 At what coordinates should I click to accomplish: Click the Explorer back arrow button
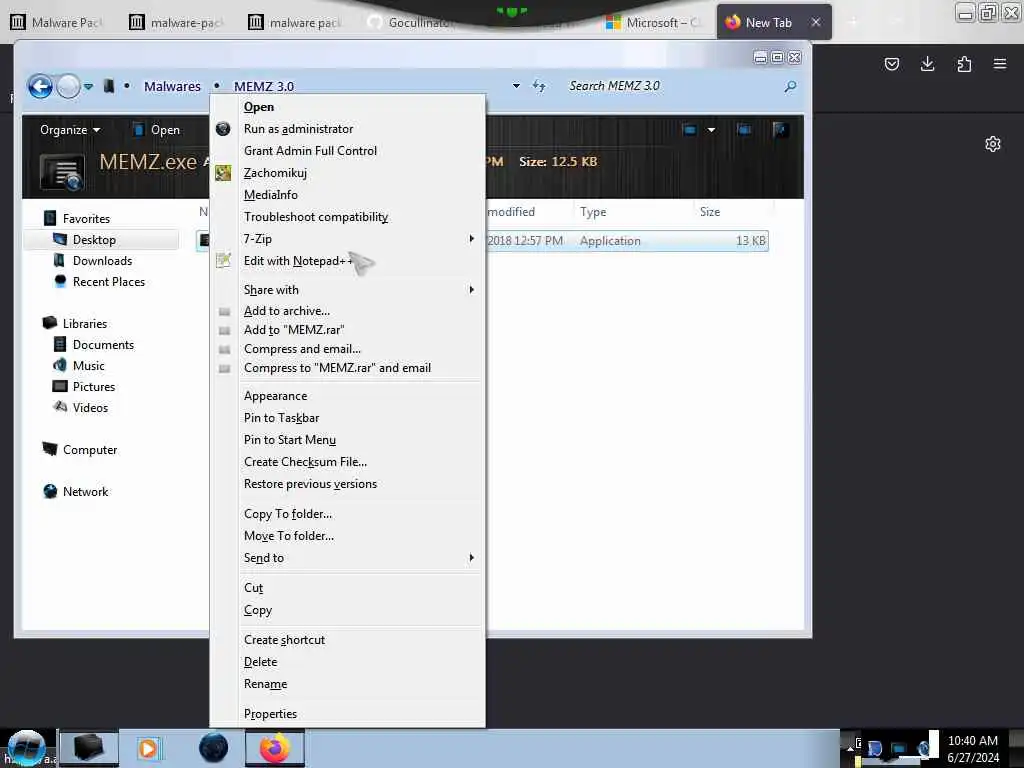tap(40, 86)
